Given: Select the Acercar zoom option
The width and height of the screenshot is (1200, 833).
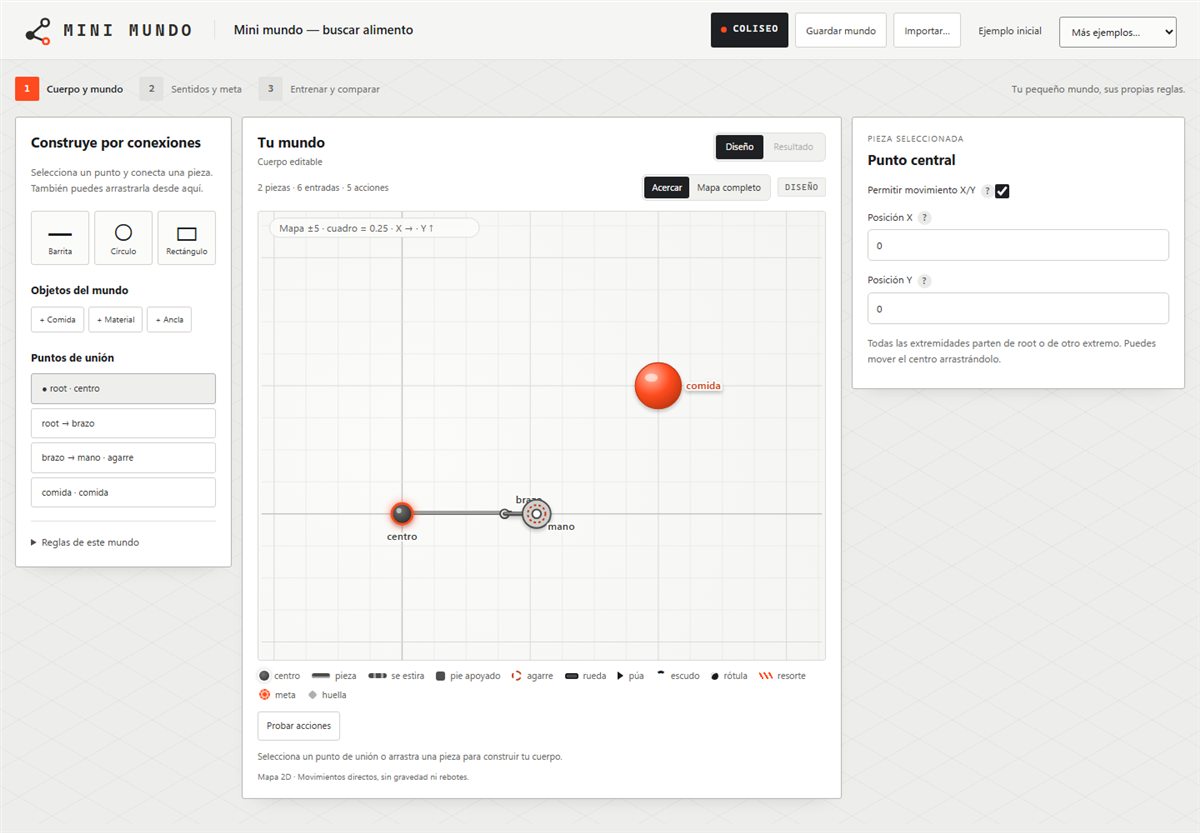Looking at the screenshot, I should [x=667, y=188].
